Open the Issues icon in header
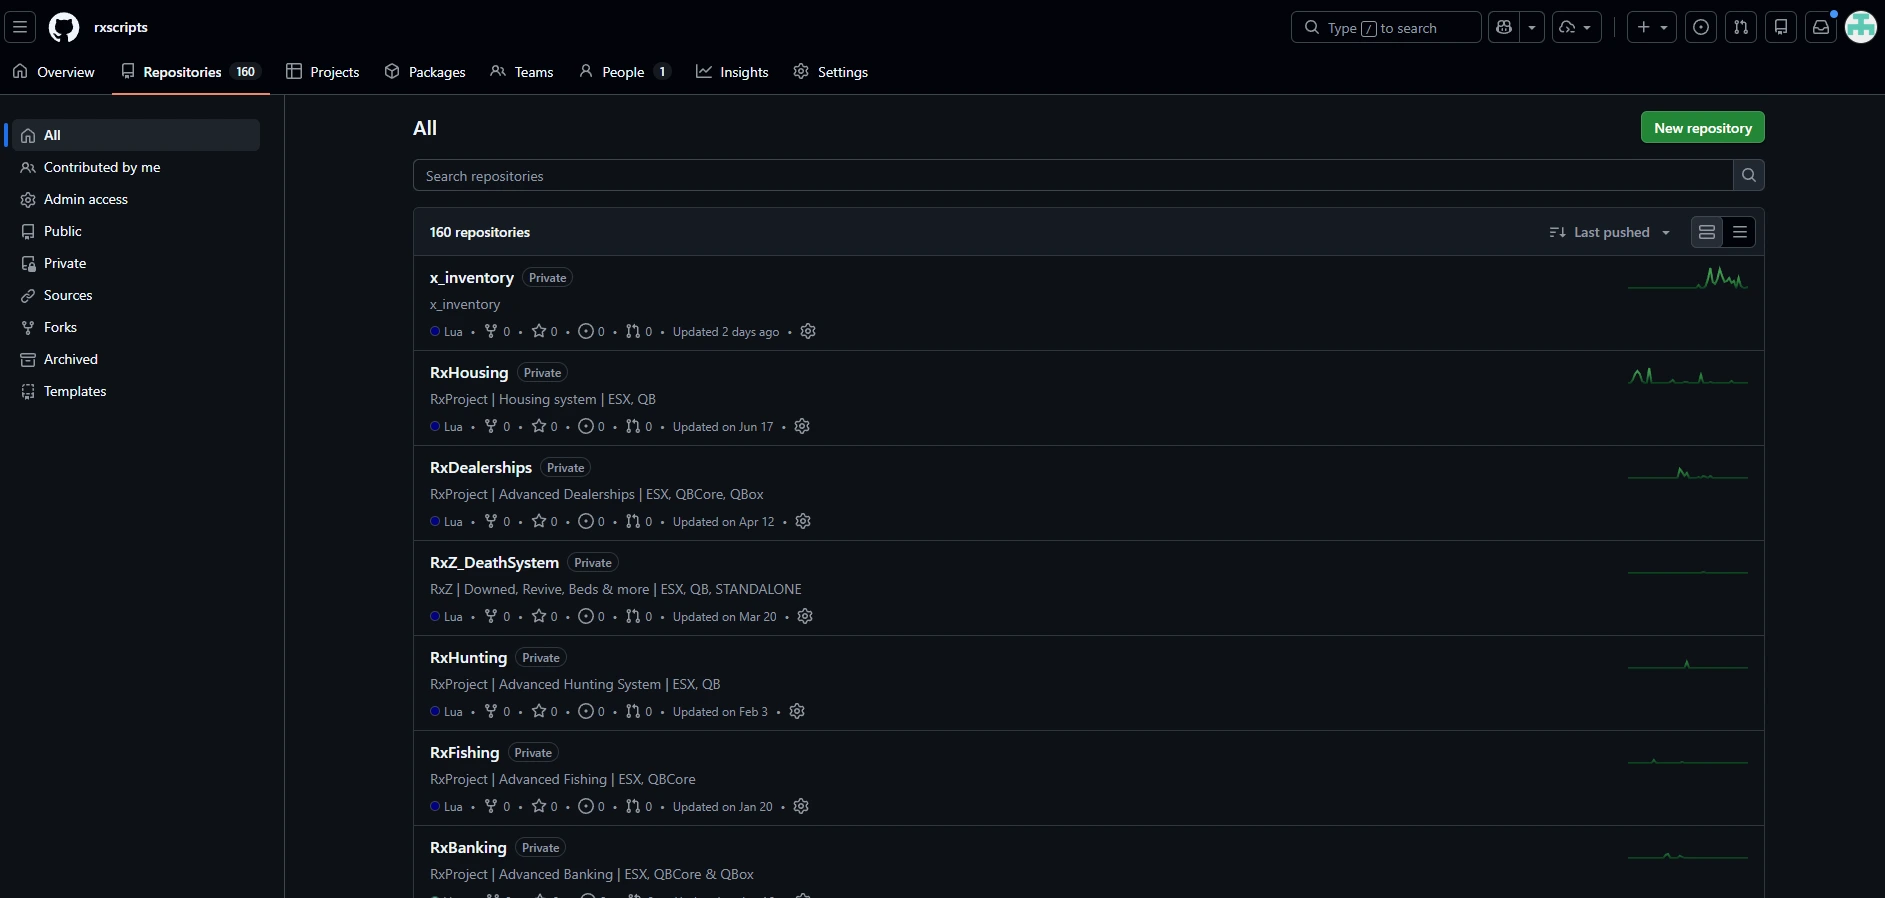Screen dimensions: 1885x898 pyautogui.click(x=1701, y=27)
